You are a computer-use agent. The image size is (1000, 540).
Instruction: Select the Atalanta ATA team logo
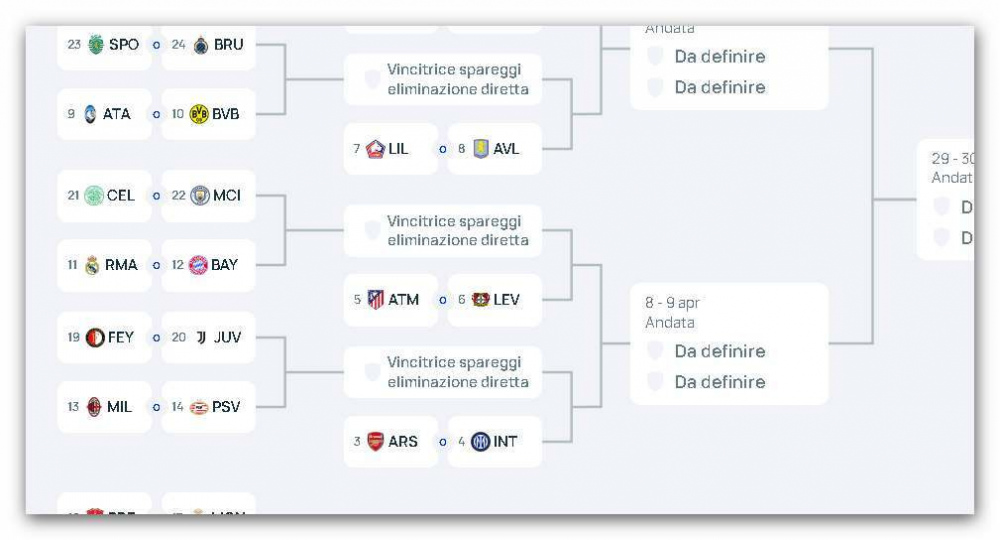click(x=91, y=114)
